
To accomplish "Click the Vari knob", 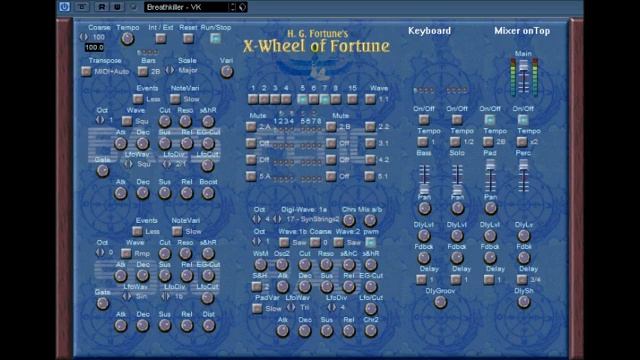I will pos(227,71).
